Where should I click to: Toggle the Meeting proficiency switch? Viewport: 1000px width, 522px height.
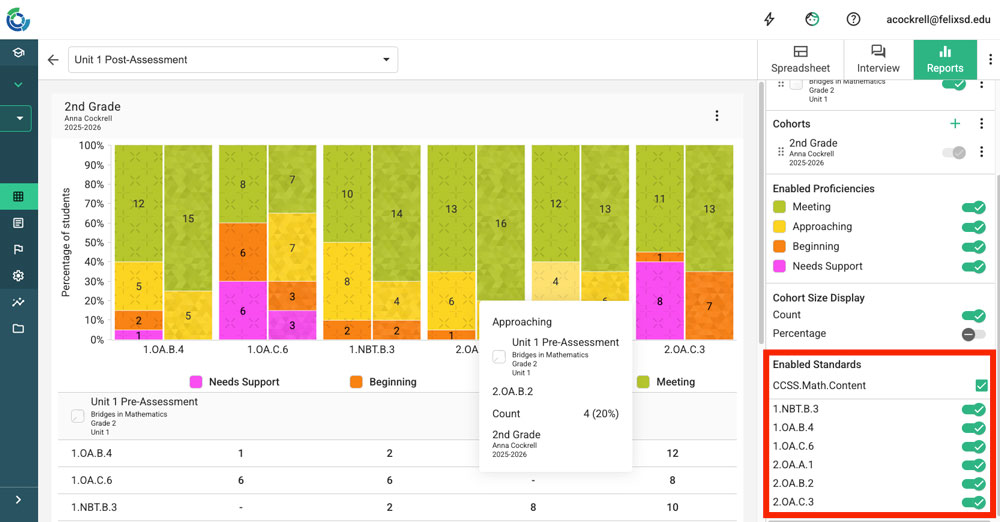coord(973,207)
